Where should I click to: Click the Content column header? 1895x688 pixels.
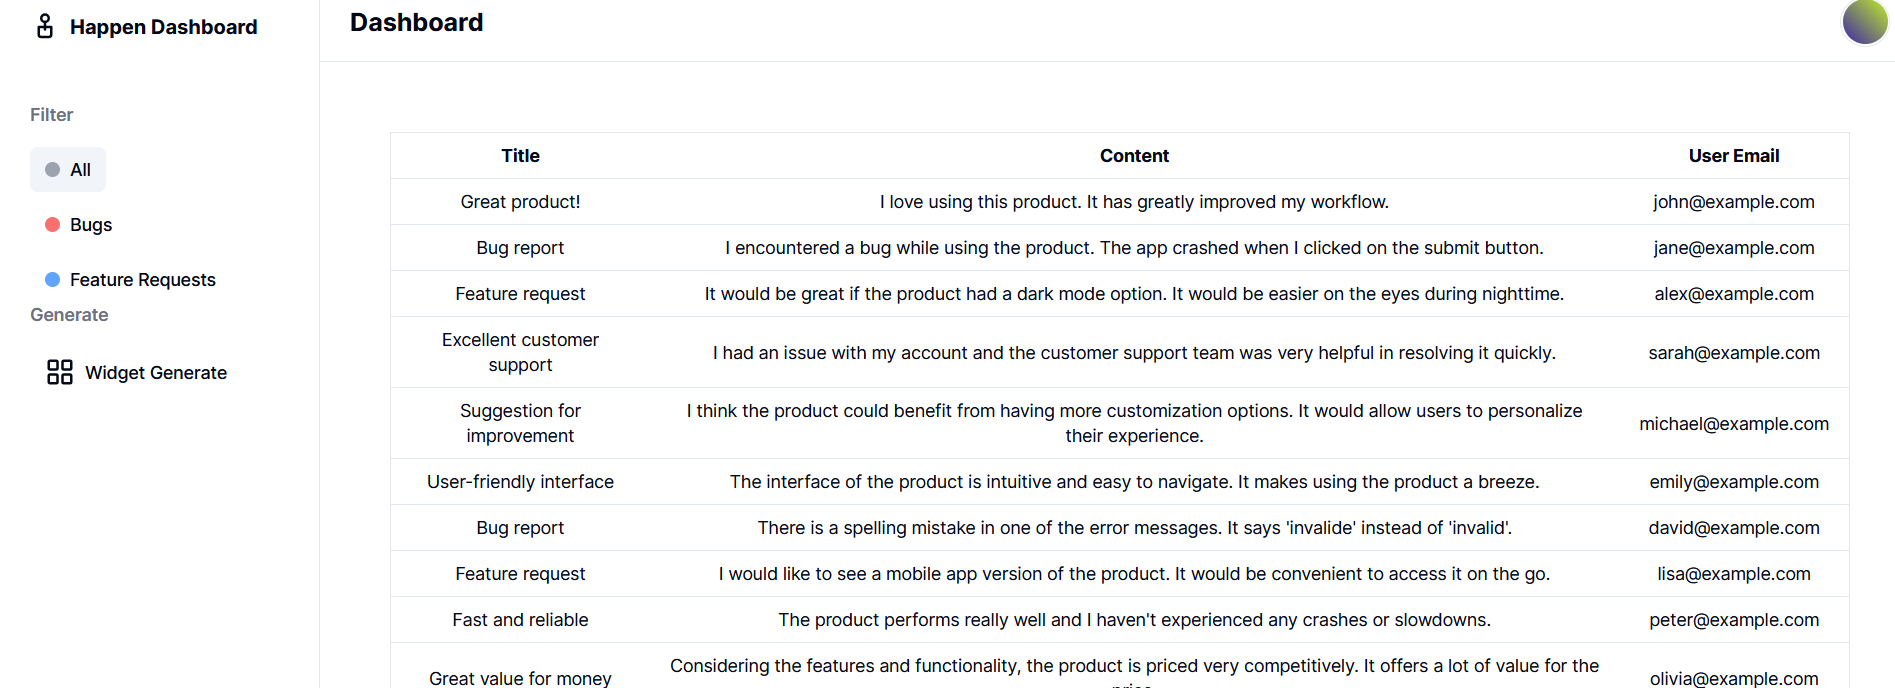point(1134,156)
